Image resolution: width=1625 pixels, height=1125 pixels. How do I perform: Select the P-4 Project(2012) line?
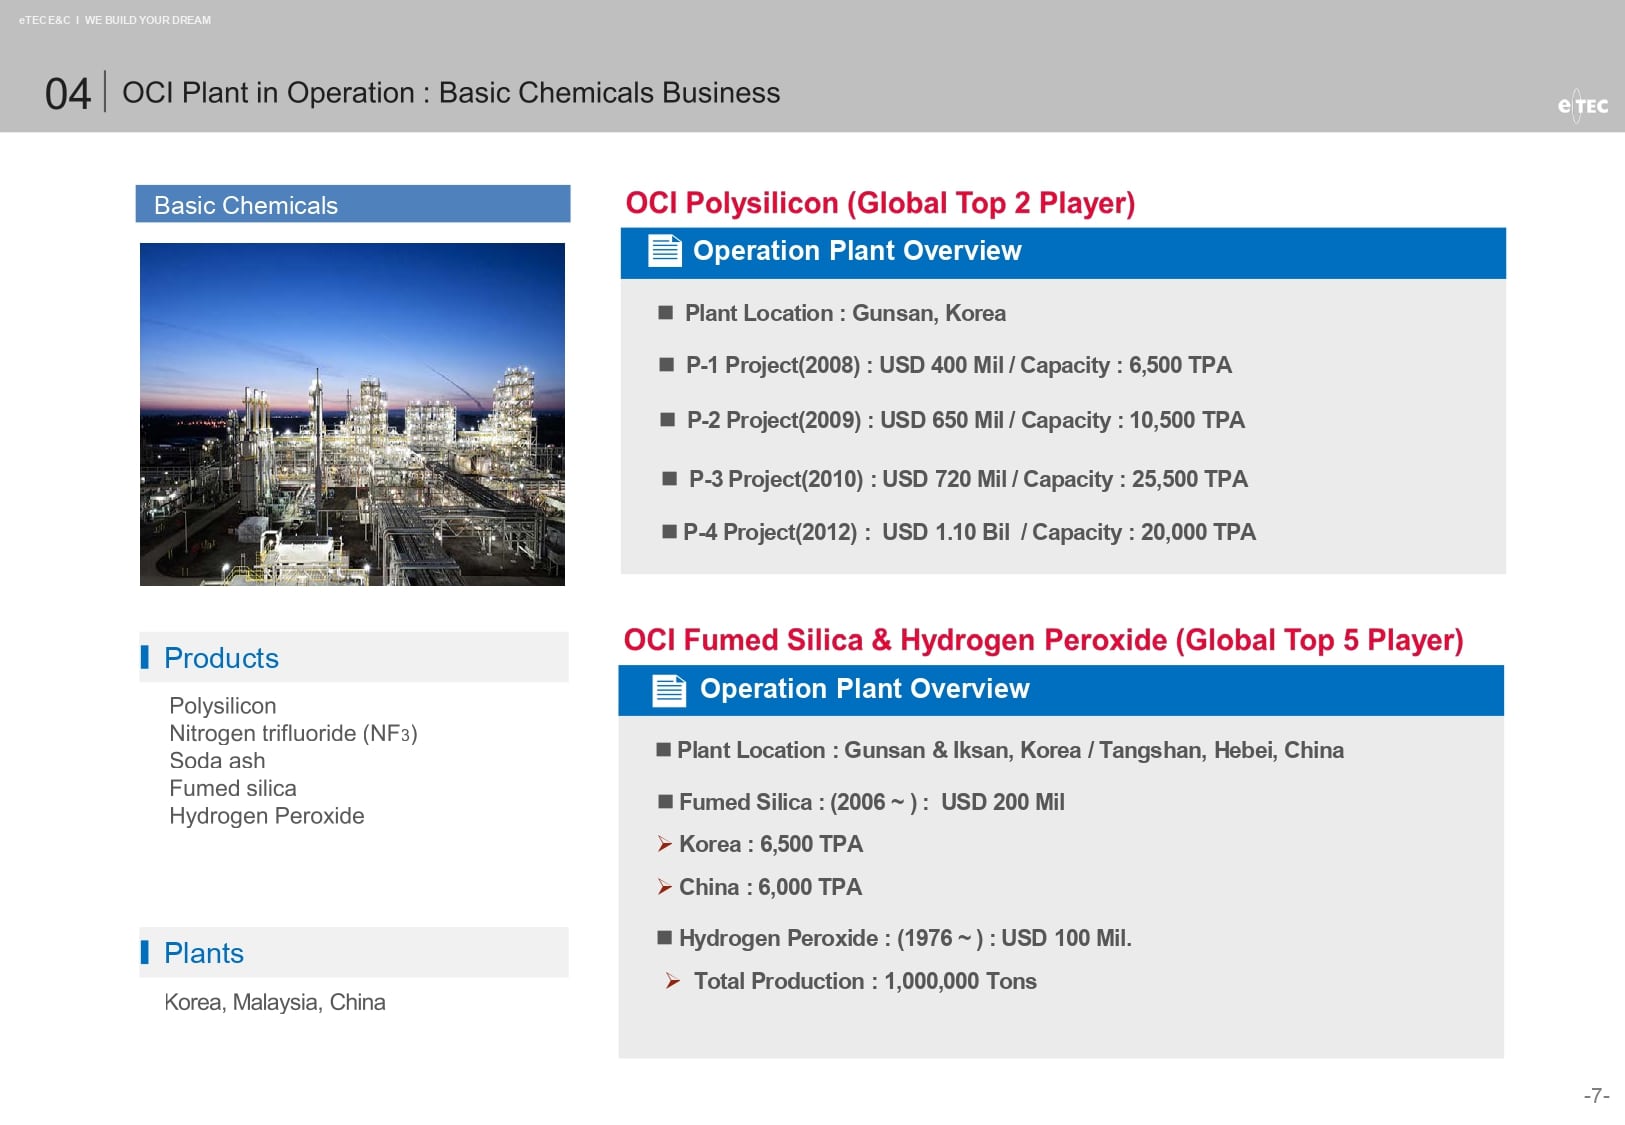969,532
